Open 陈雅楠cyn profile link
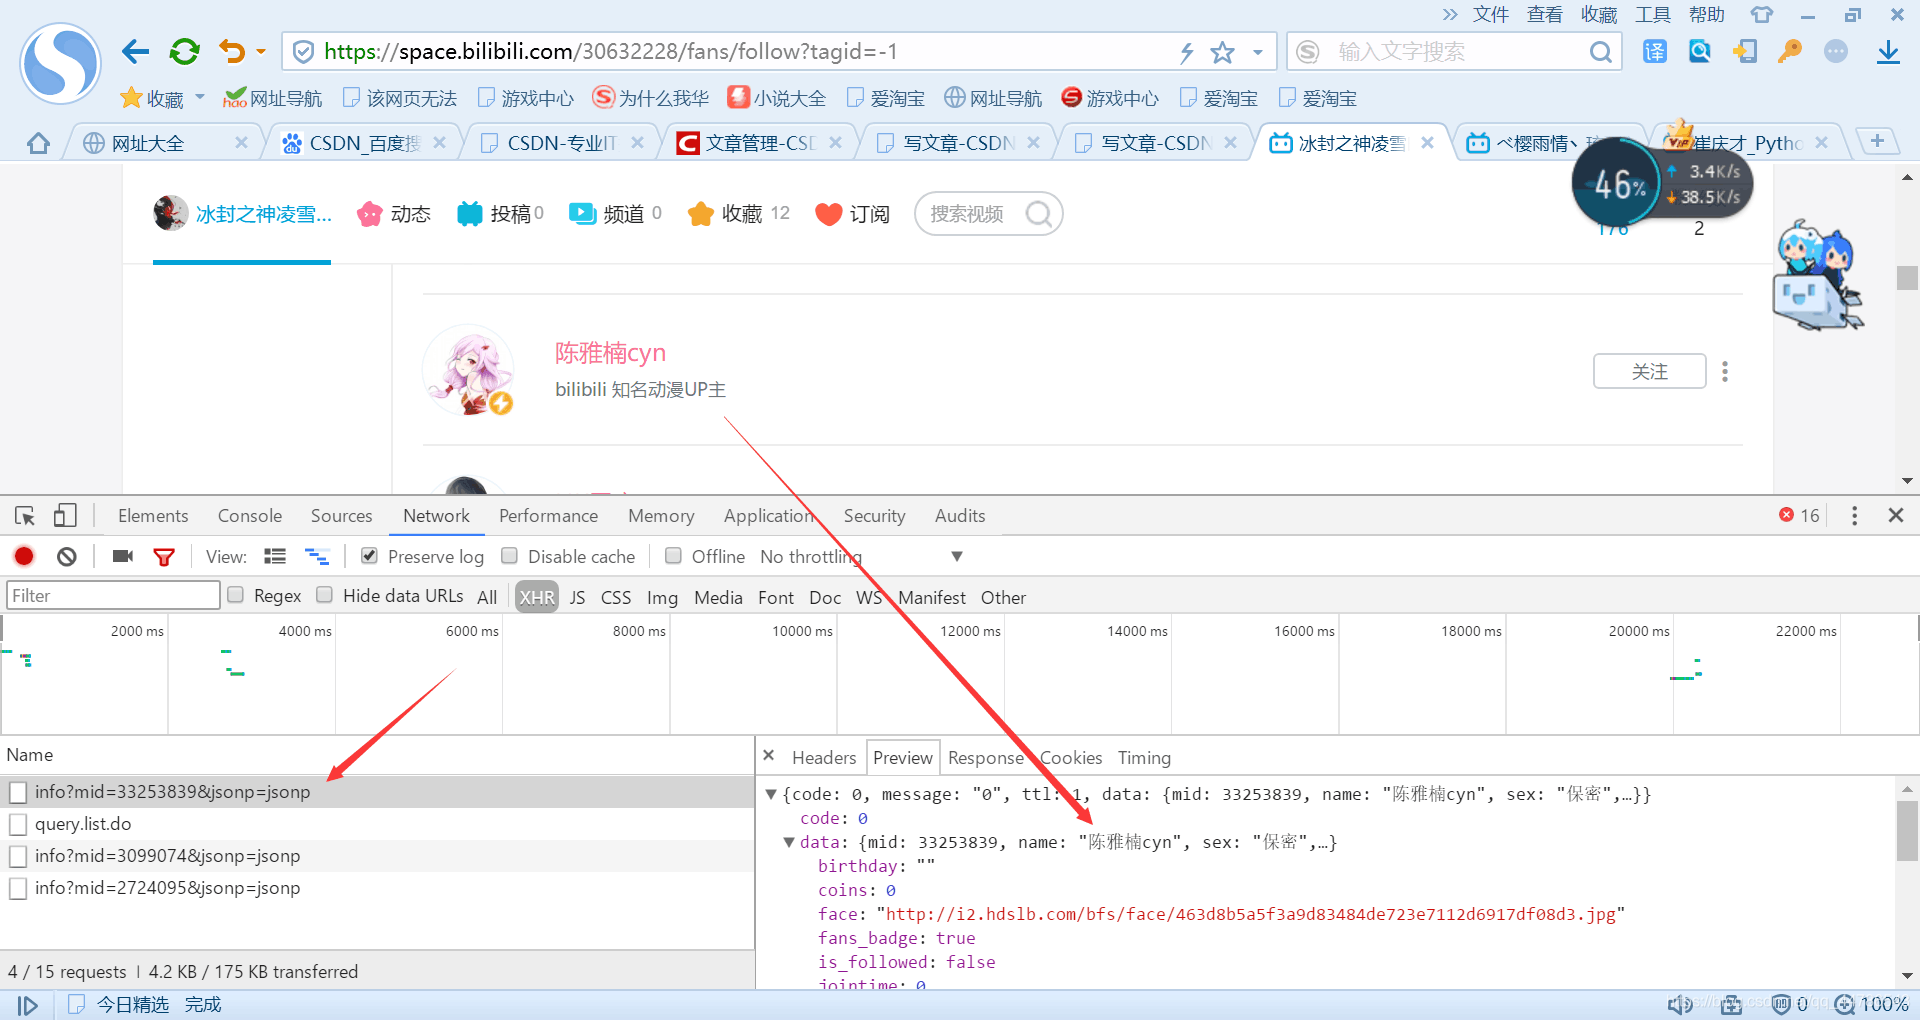Viewport: 1920px width, 1020px height. (x=610, y=353)
